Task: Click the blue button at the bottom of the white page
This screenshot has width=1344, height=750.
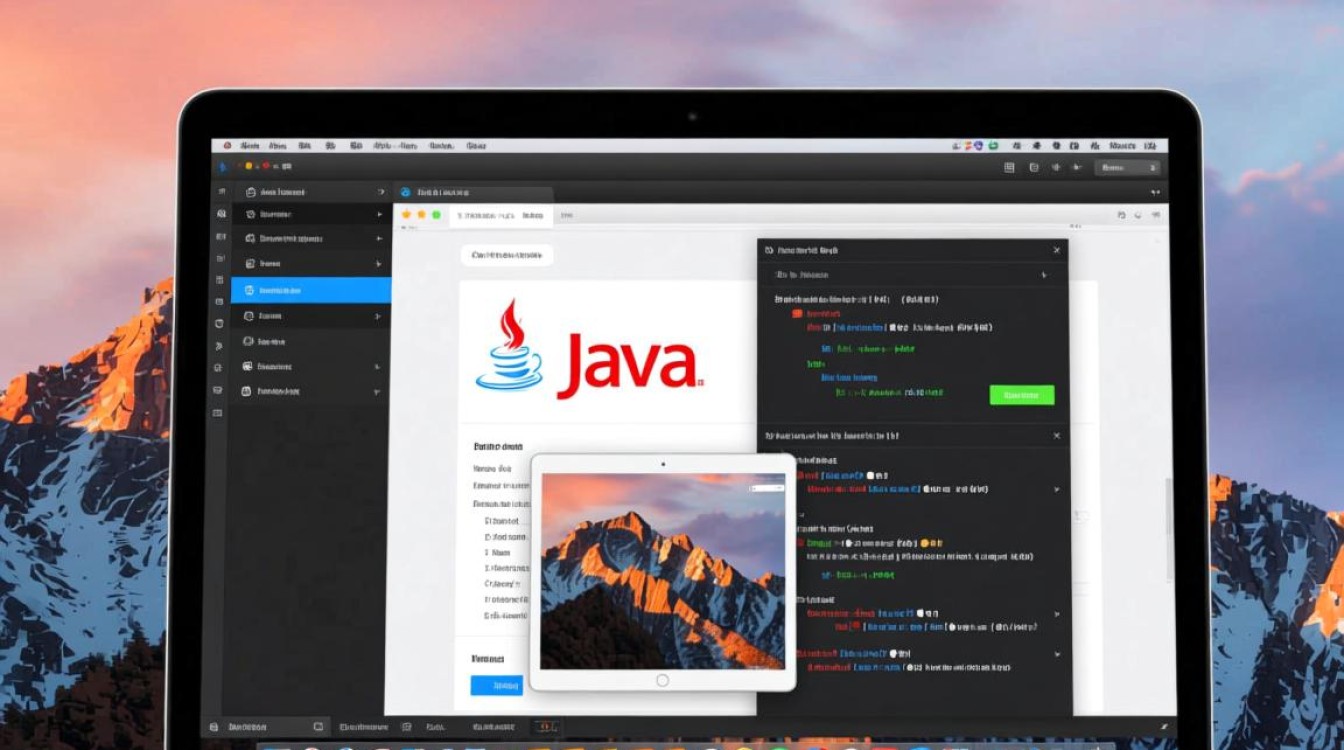Action: point(496,686)
